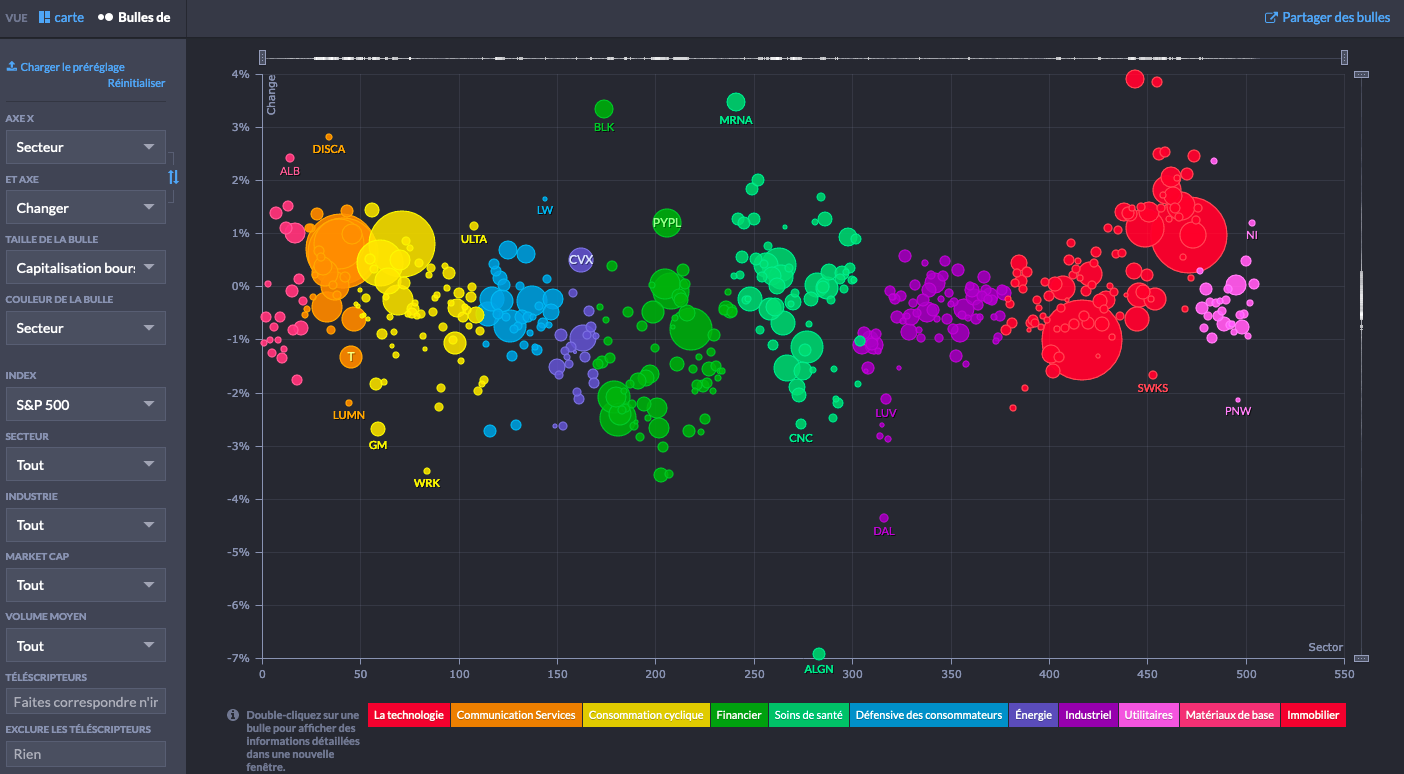Focus the TÉLÉSCRIPTEURS match input field

click(x=86, y=702)
